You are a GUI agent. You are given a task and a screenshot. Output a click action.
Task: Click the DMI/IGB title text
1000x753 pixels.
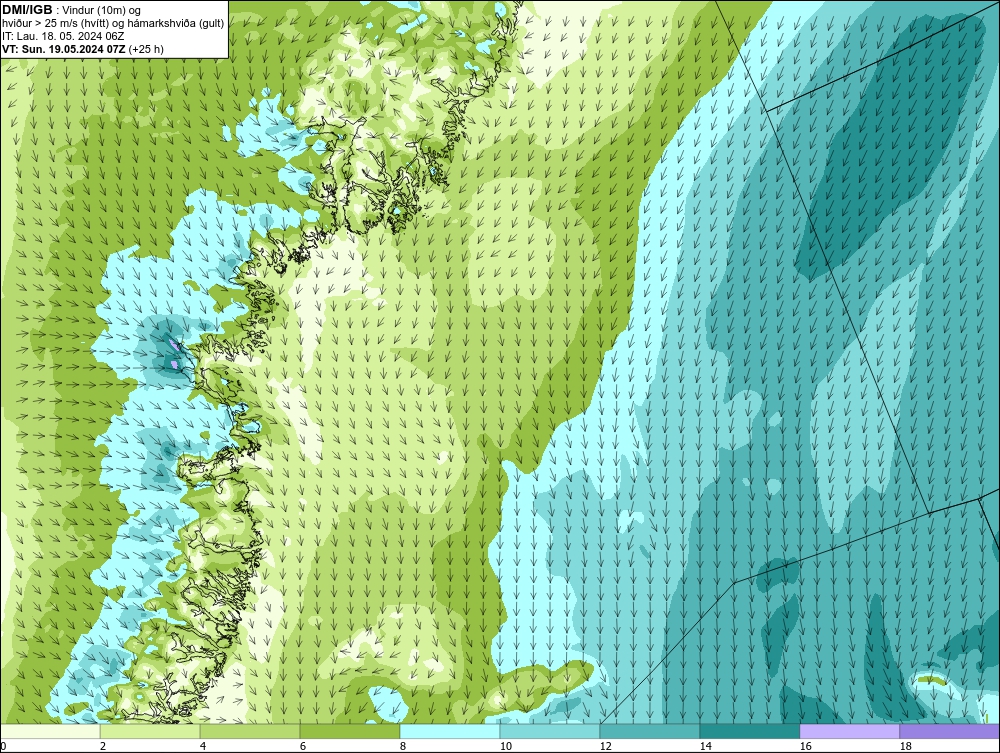tap(27, 10)
